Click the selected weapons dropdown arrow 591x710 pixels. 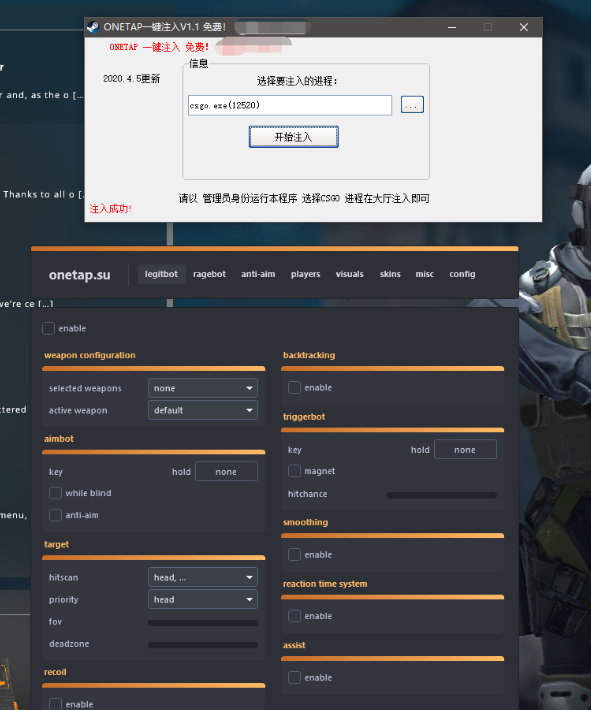(x=250, y=389)
